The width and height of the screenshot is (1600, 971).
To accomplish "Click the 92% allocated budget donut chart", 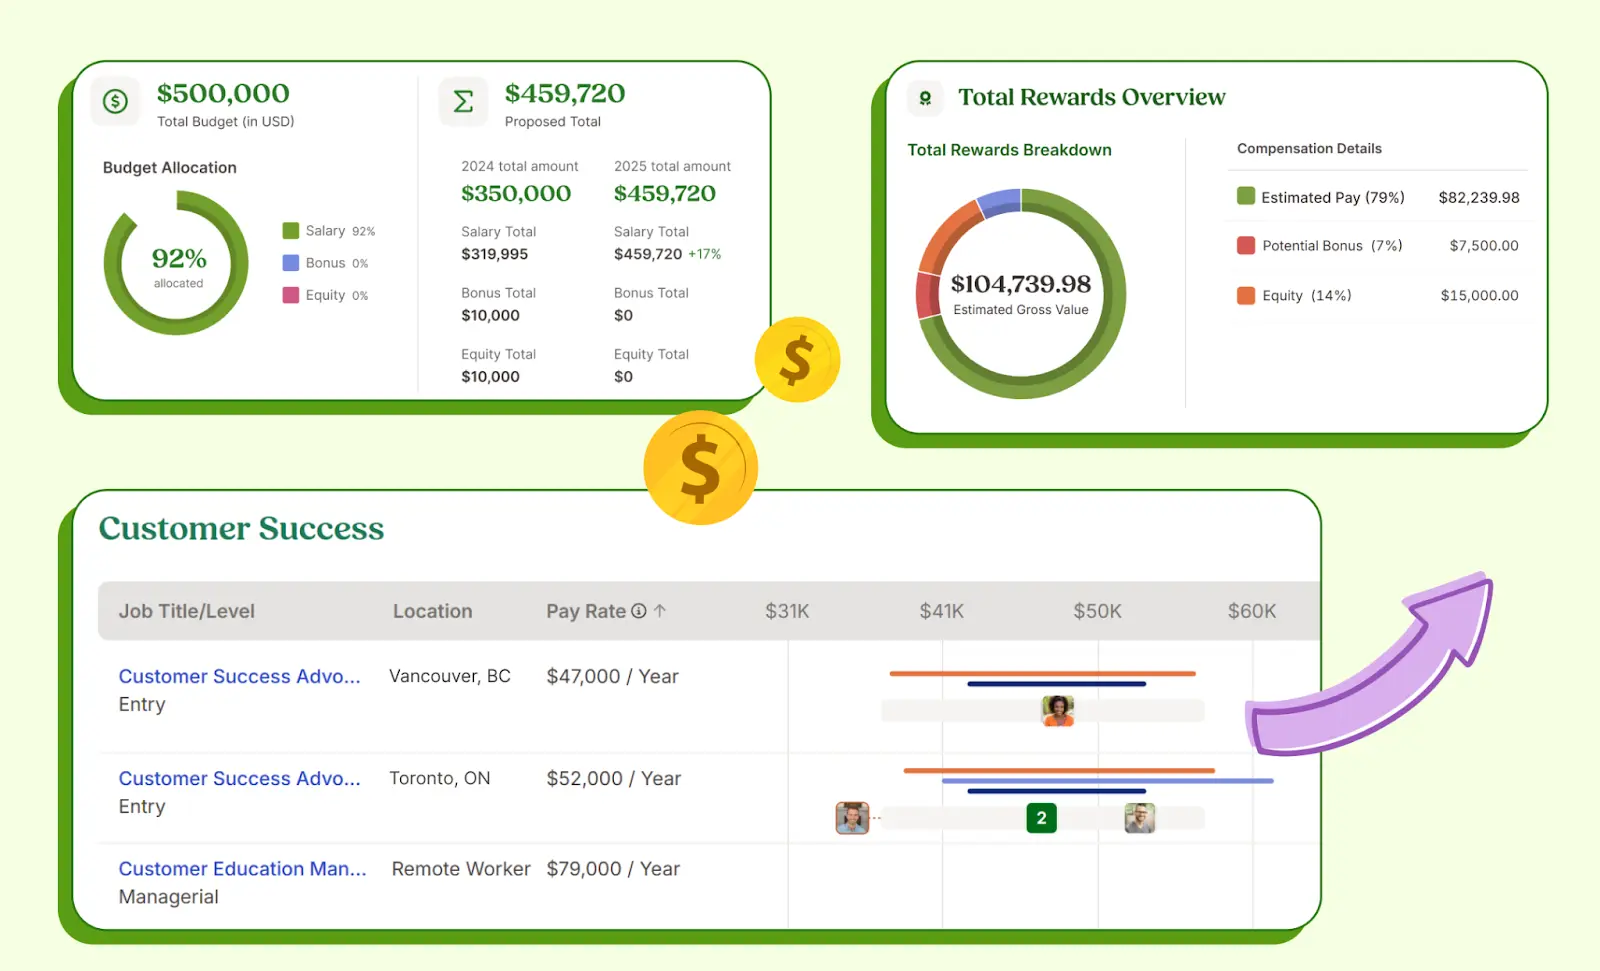I will point(177,264).
